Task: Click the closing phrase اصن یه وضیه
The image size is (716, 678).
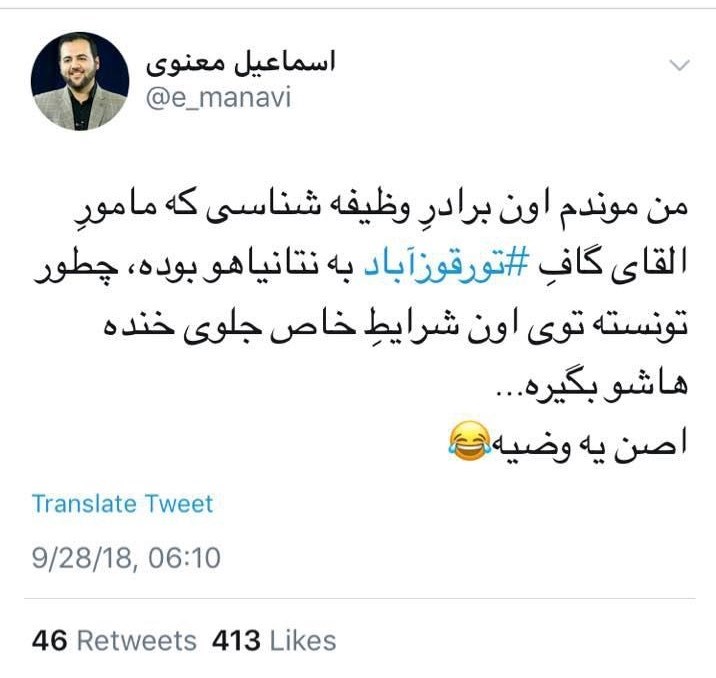Action: [x=589, y=445]
